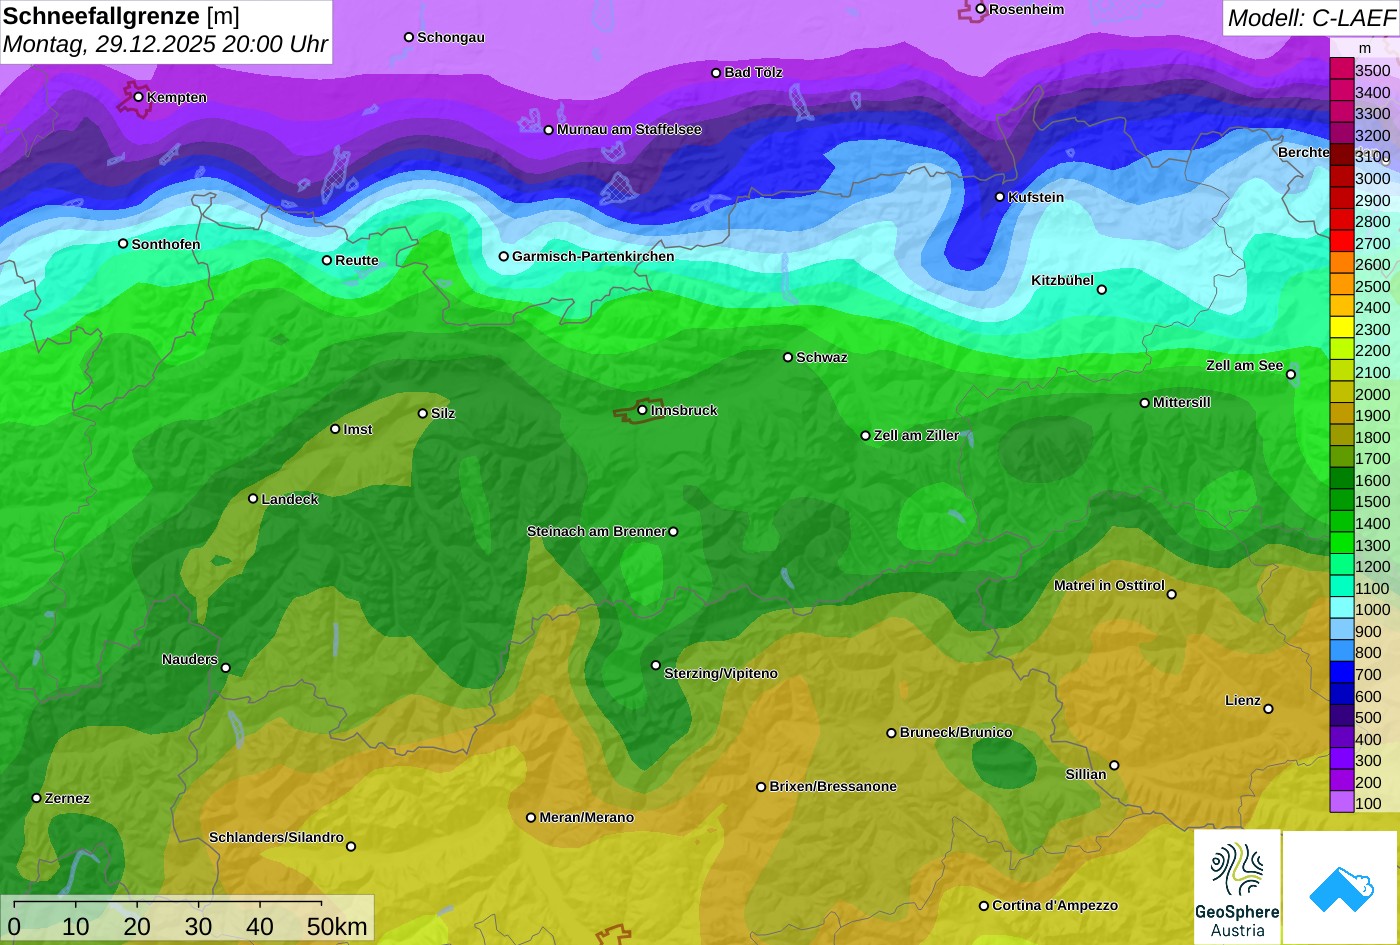1400x945 pixels.
Task: Click the Rosenheim location marker
Action: [981, 9]
